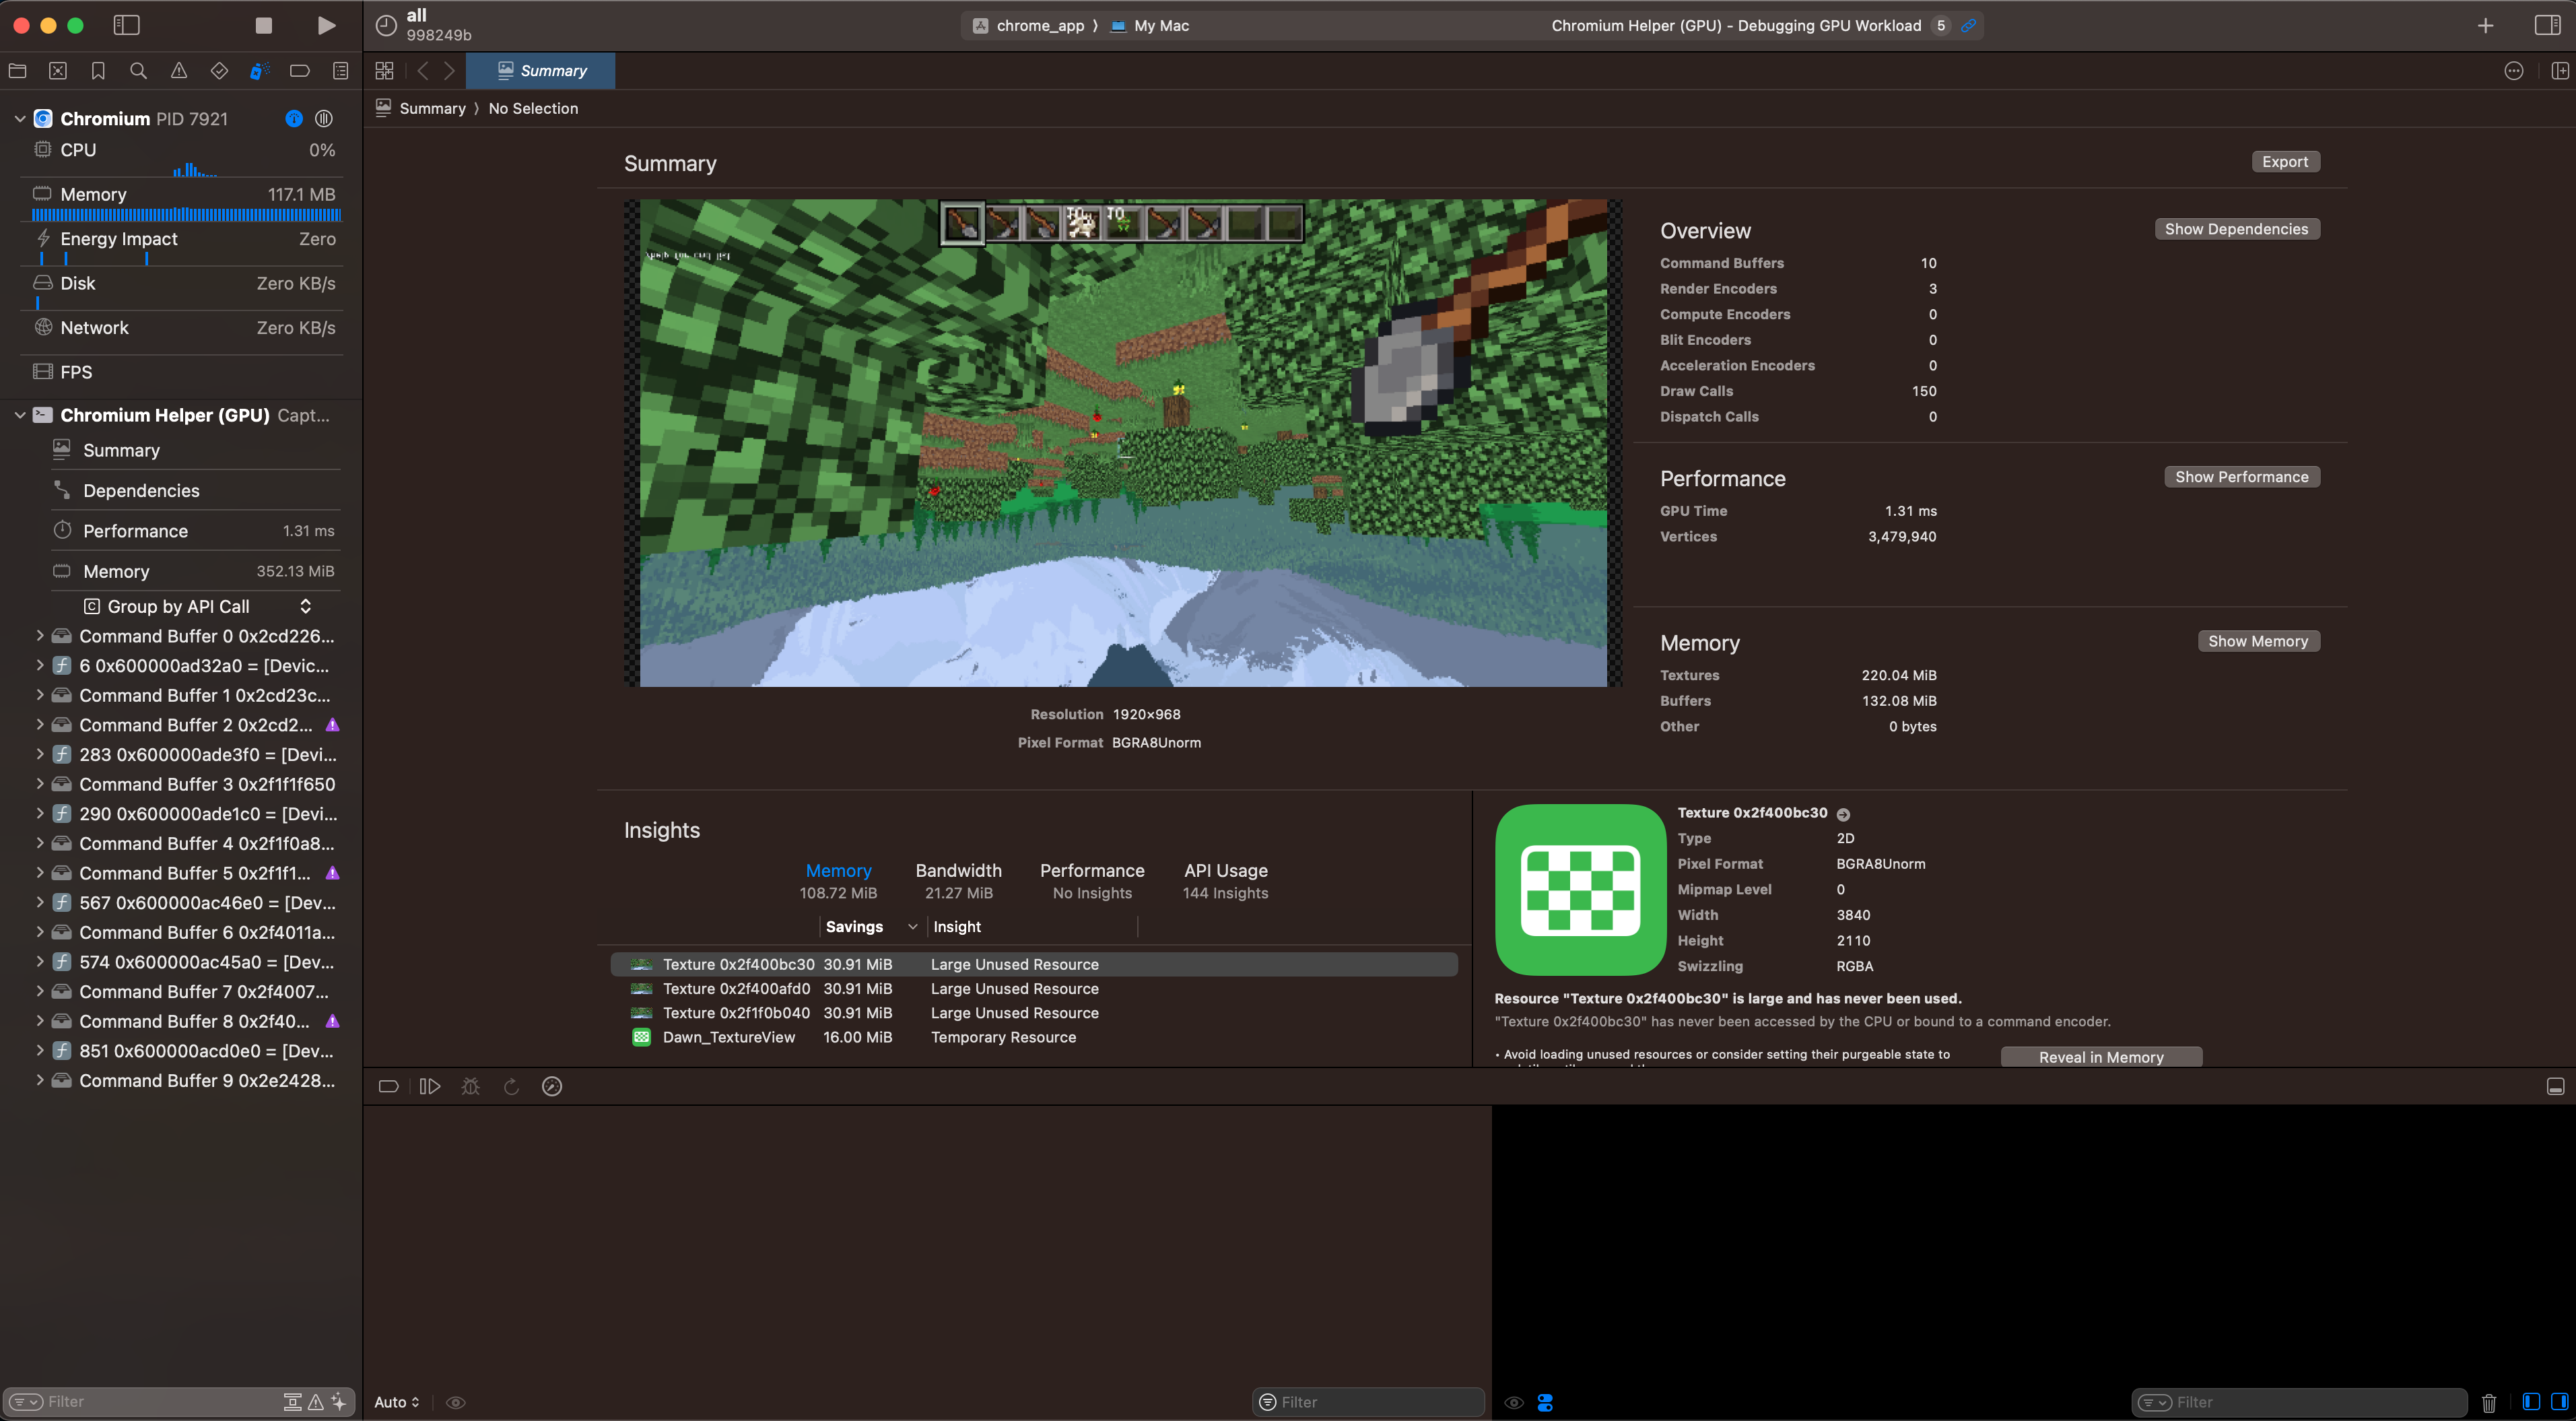This screenshot has width=2576, height=1421.
Task: Click the compass icon in debug bar
Action: tap(552, 1087)
